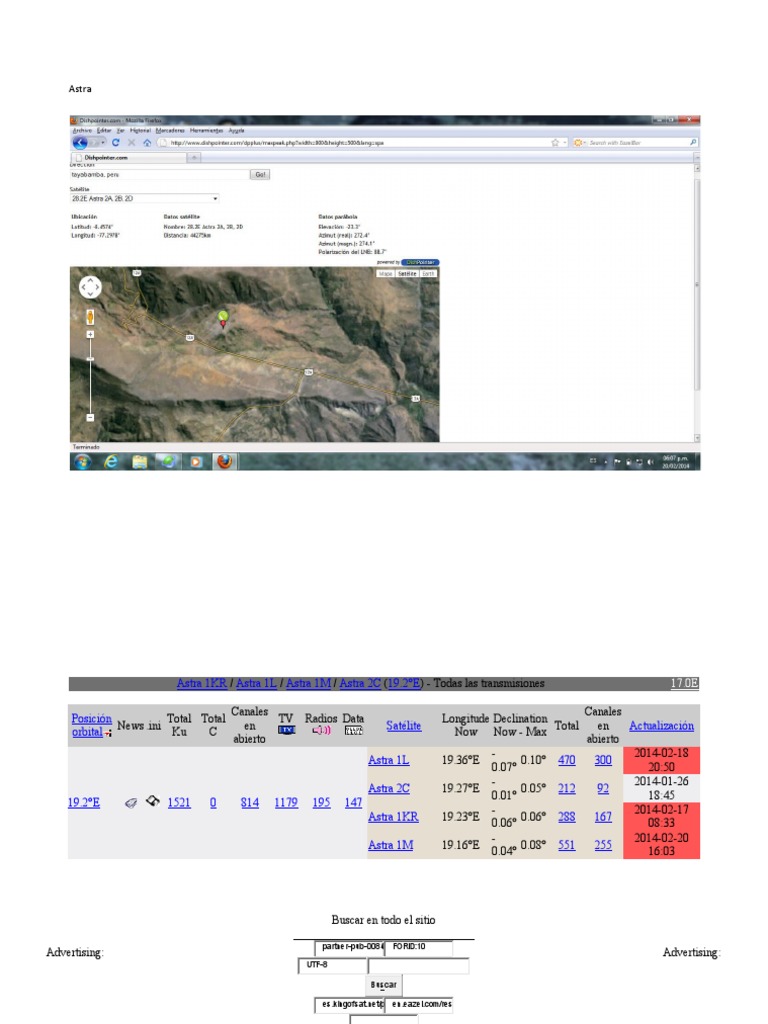Open Internet Explorer from taskbar
Screen dimensions: 768x1024
pyautogui.click(x=112, y=462)
